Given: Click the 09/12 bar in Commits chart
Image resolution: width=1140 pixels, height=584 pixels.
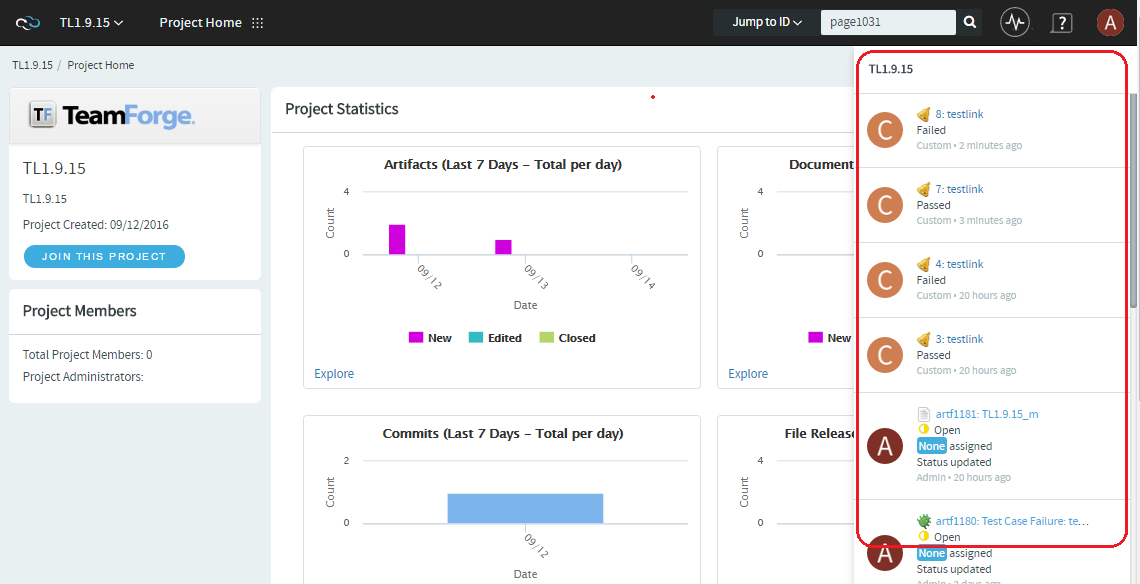Looking at the screenshot, I should click(x=525, y=508).
